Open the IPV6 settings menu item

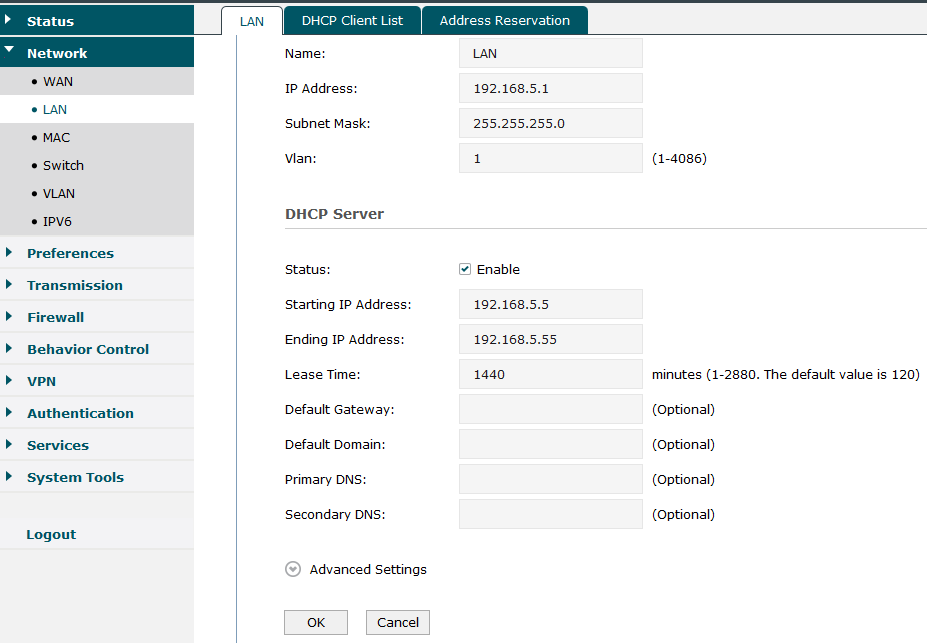coord(59,221)
